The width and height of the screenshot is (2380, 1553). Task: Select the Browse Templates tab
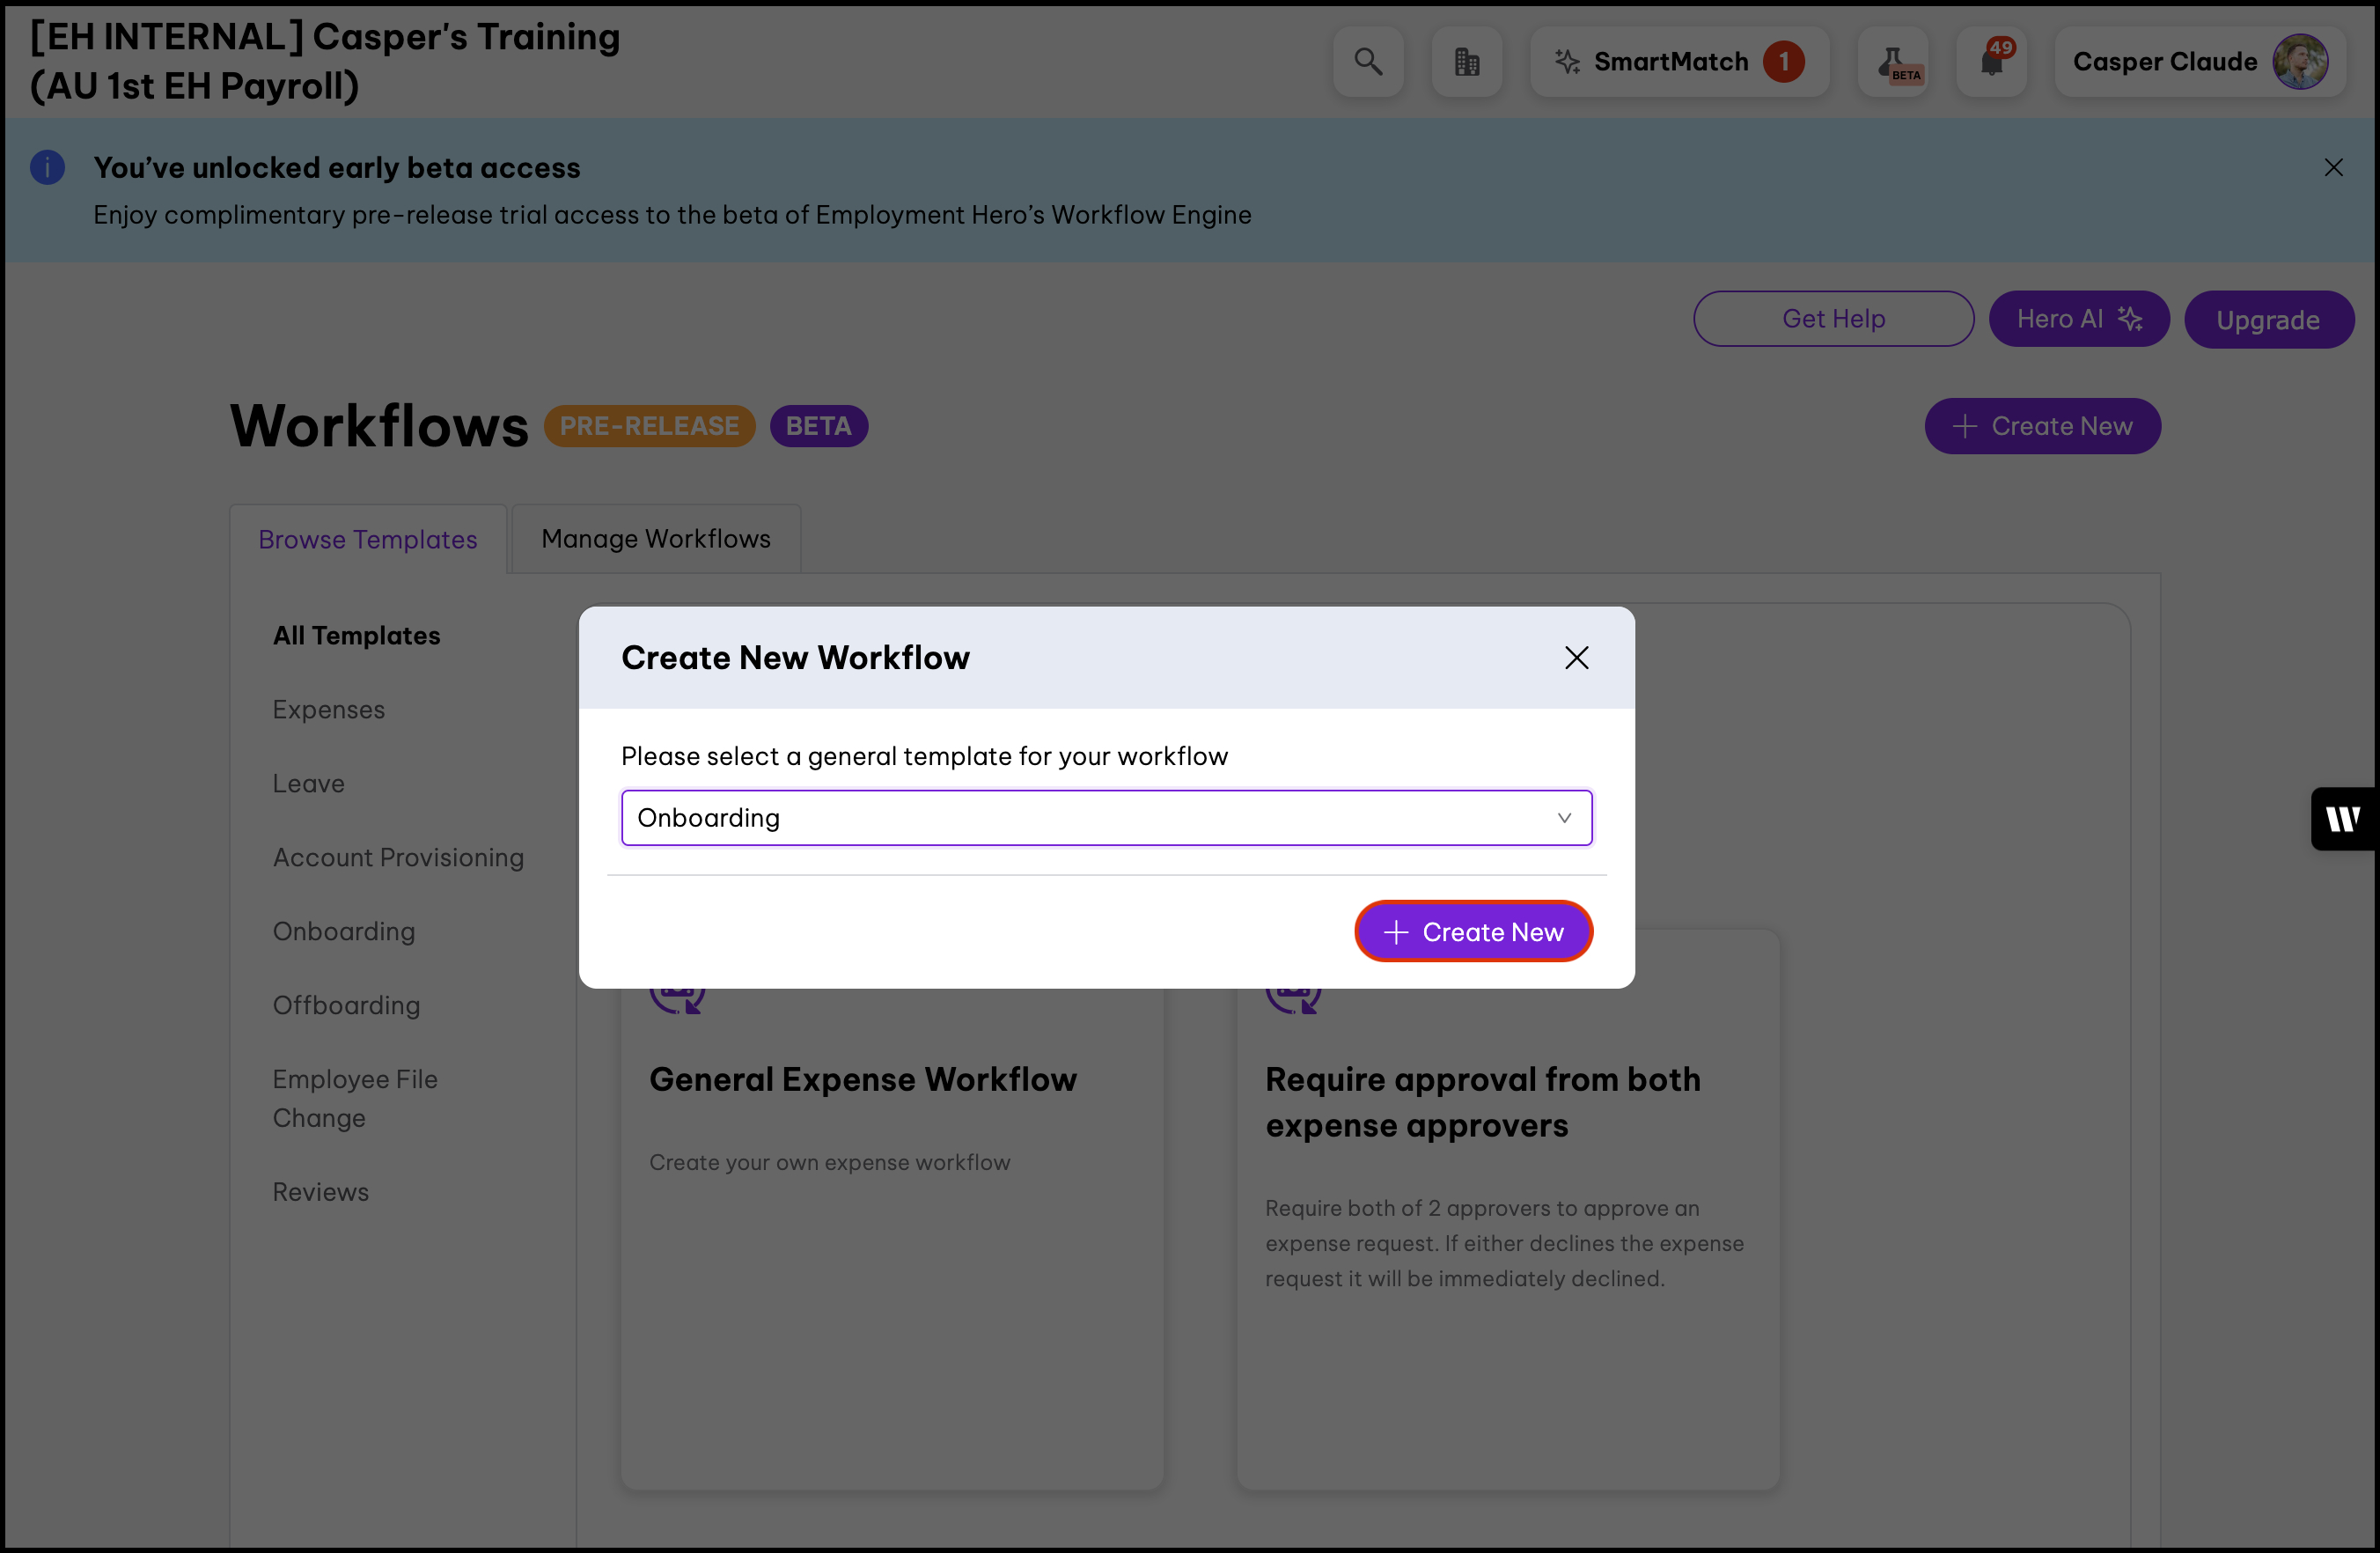click(x=368, y=539)
